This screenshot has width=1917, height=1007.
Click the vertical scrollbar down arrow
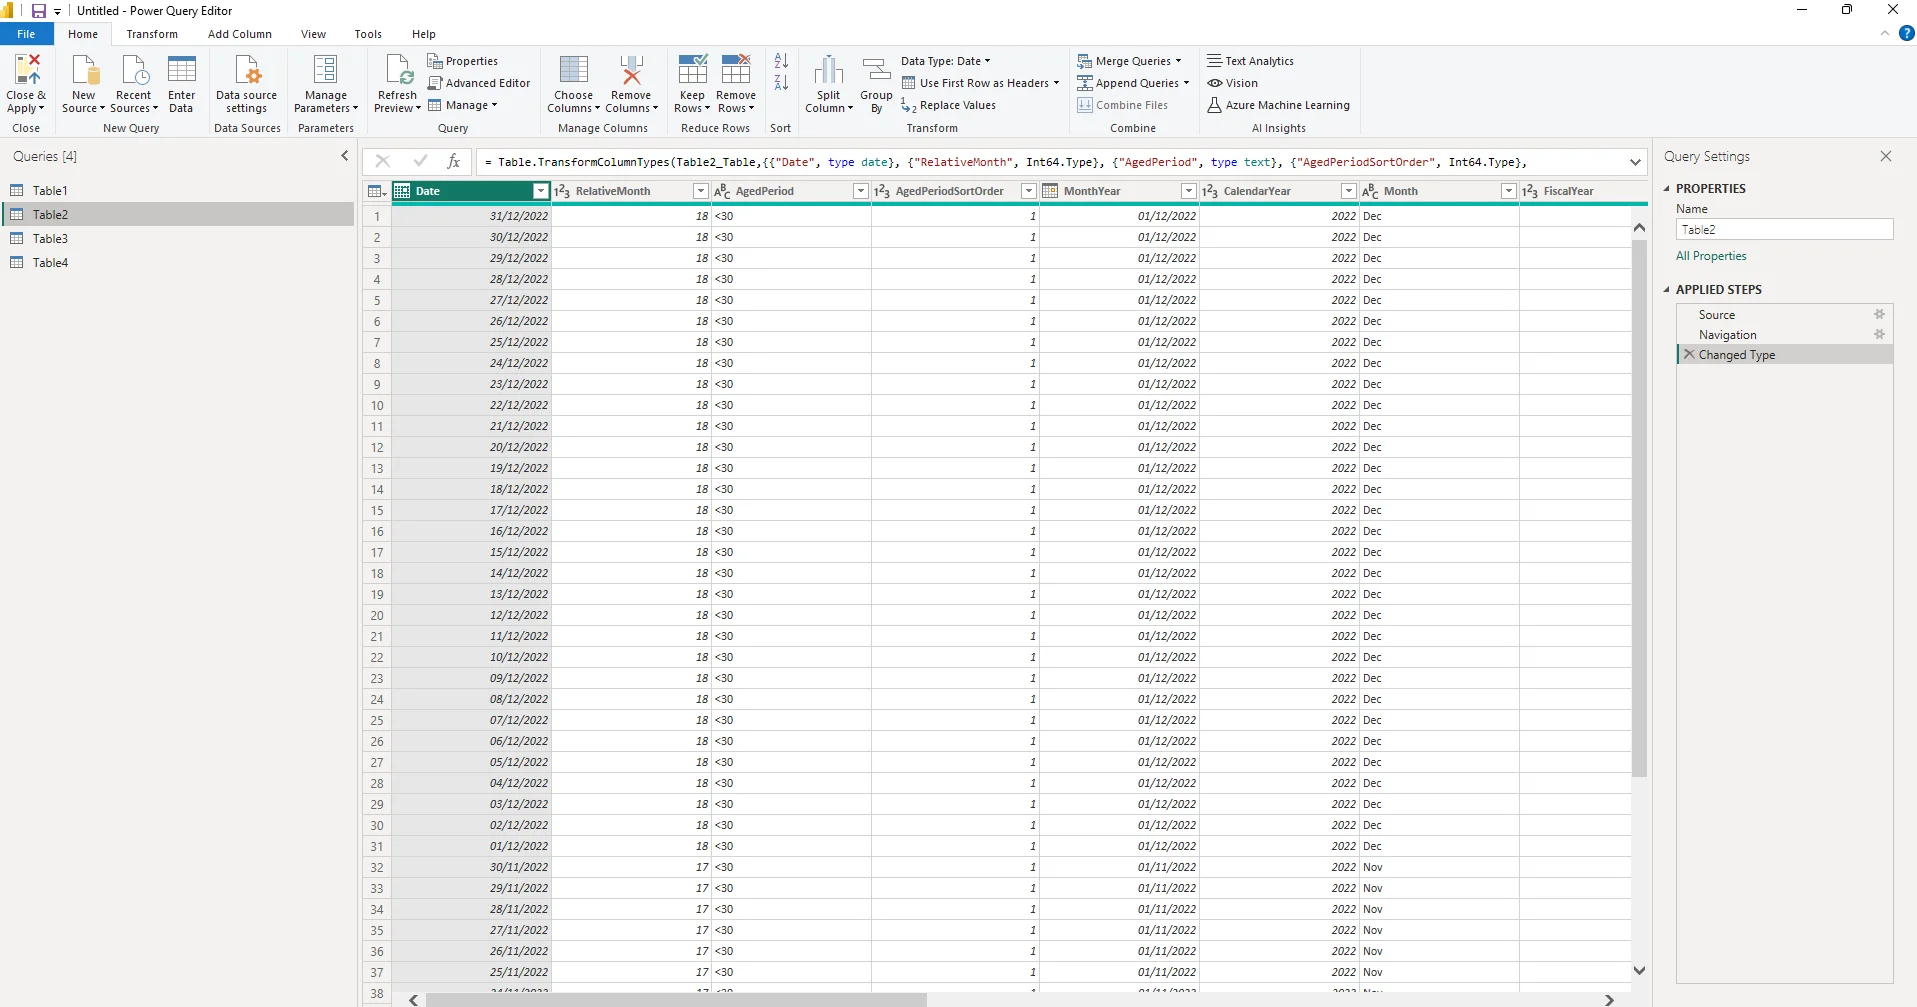point(1639,970)
